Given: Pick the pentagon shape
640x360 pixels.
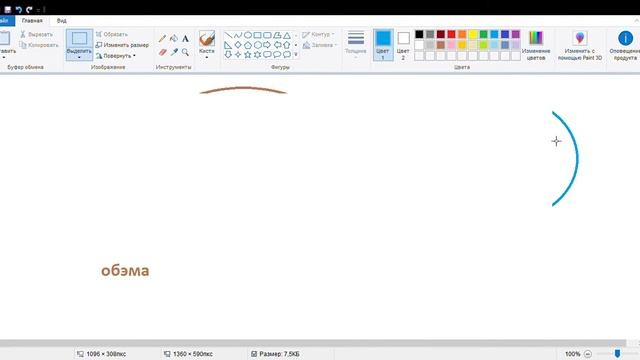Looking at the screenshot, I should pyautogui.click(x=248, y=45).
